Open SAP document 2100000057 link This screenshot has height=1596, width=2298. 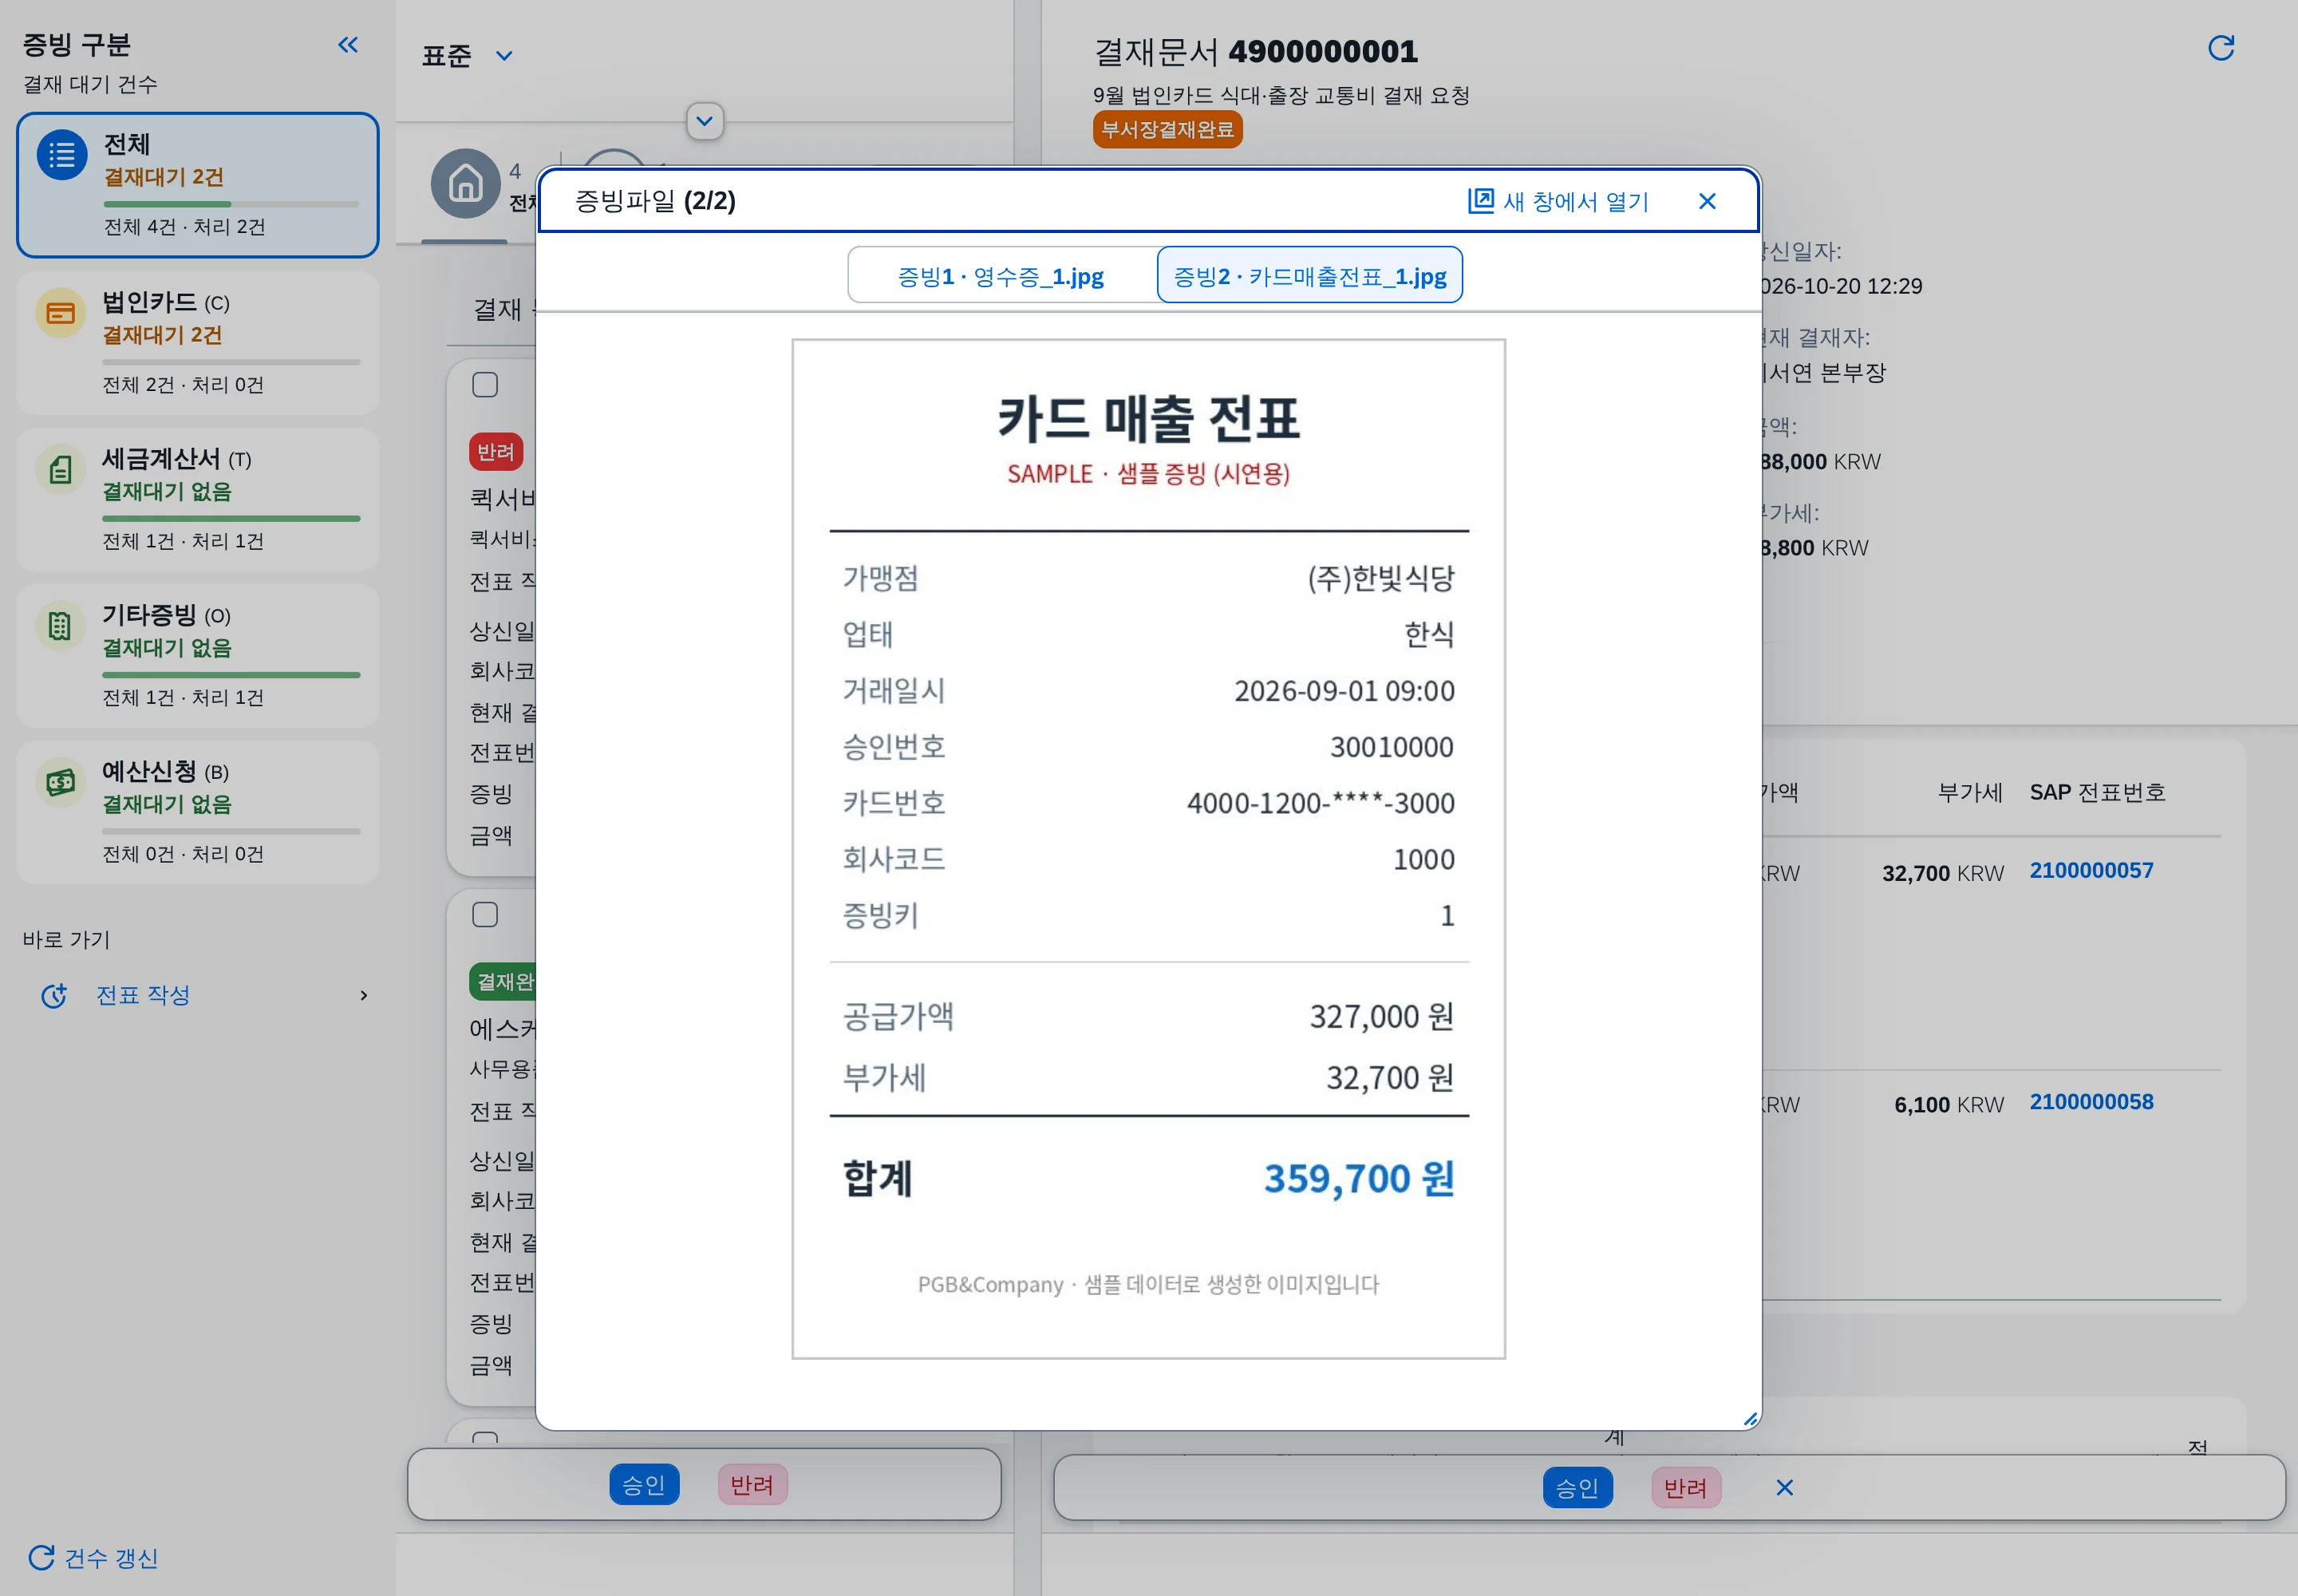pyautogui.click(x=2091, y=870)
